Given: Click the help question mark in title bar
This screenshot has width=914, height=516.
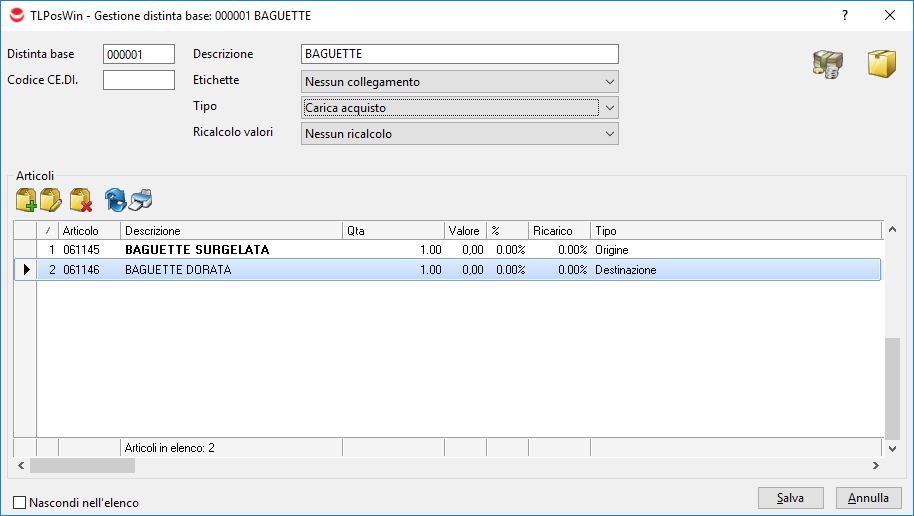Looking at the screenshot, I should pyautogui.click(x=845, y=15).
